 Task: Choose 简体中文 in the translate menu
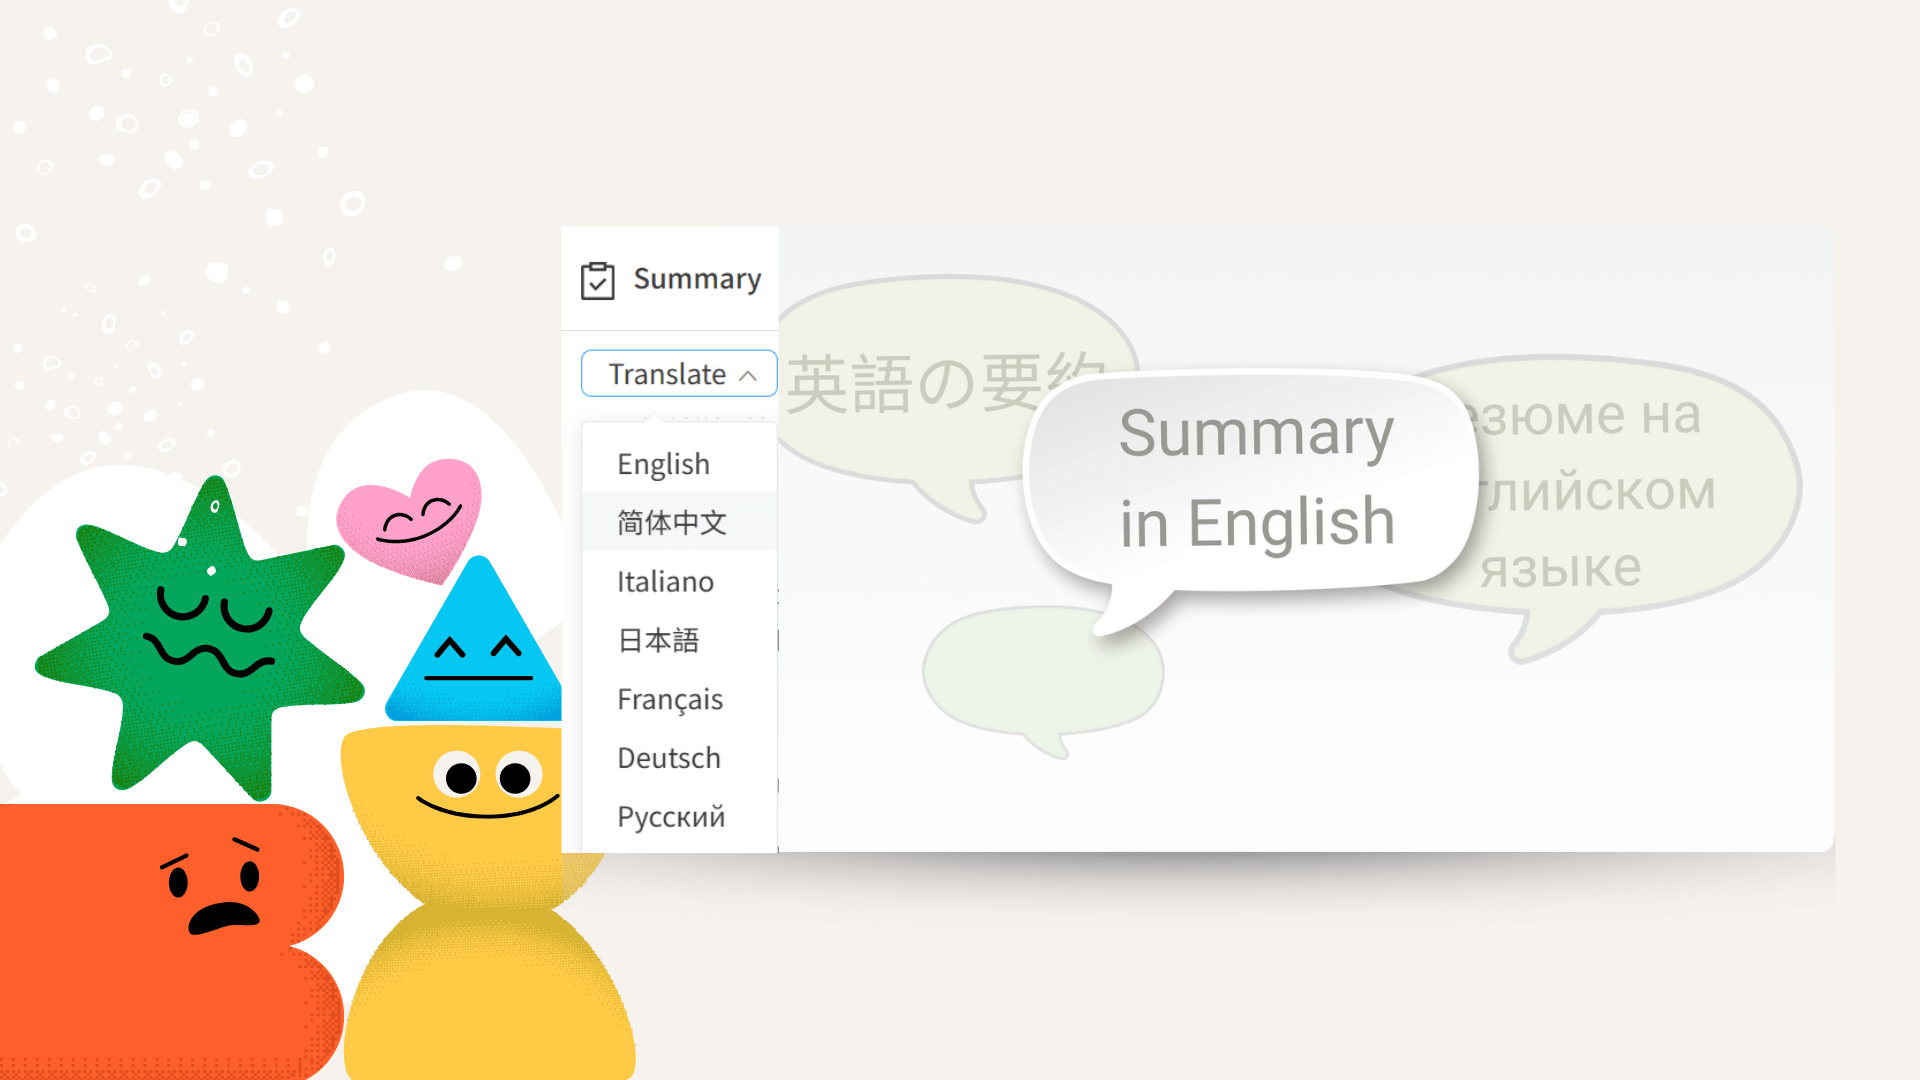pos(680,522)
